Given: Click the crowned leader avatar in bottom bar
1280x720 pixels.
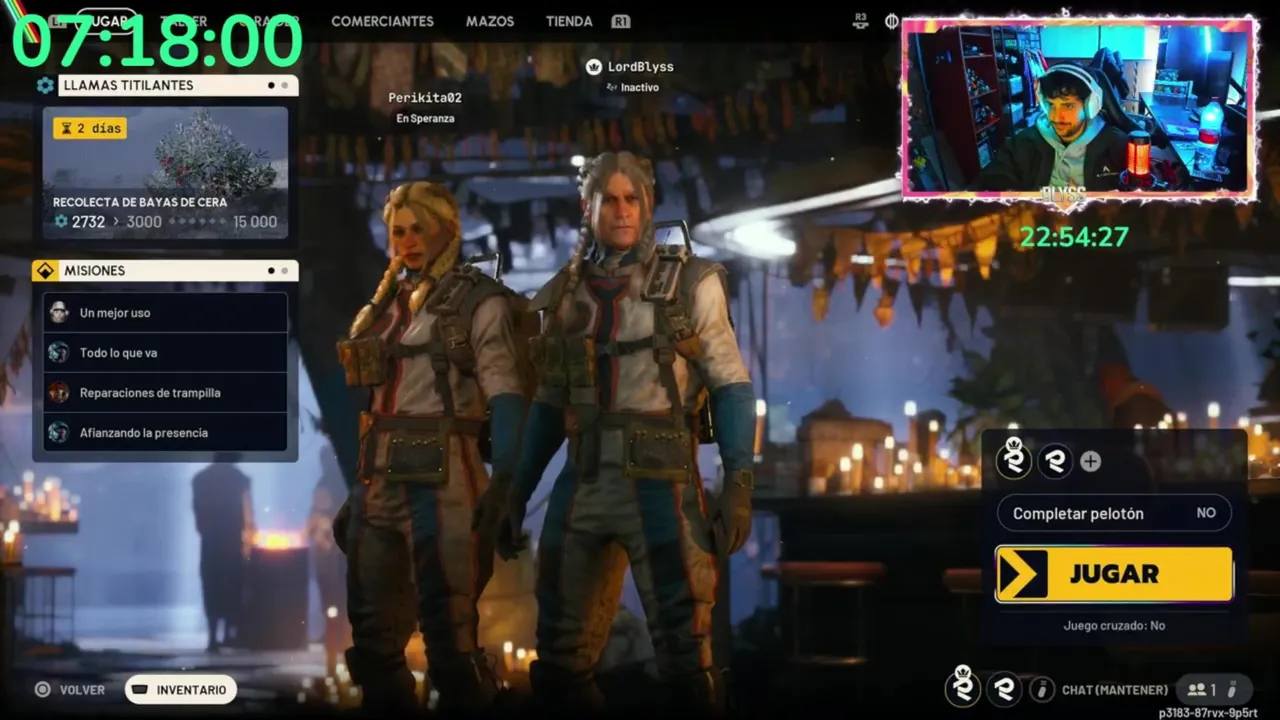Looking at the screenshot, I should (x=963, y=686).
